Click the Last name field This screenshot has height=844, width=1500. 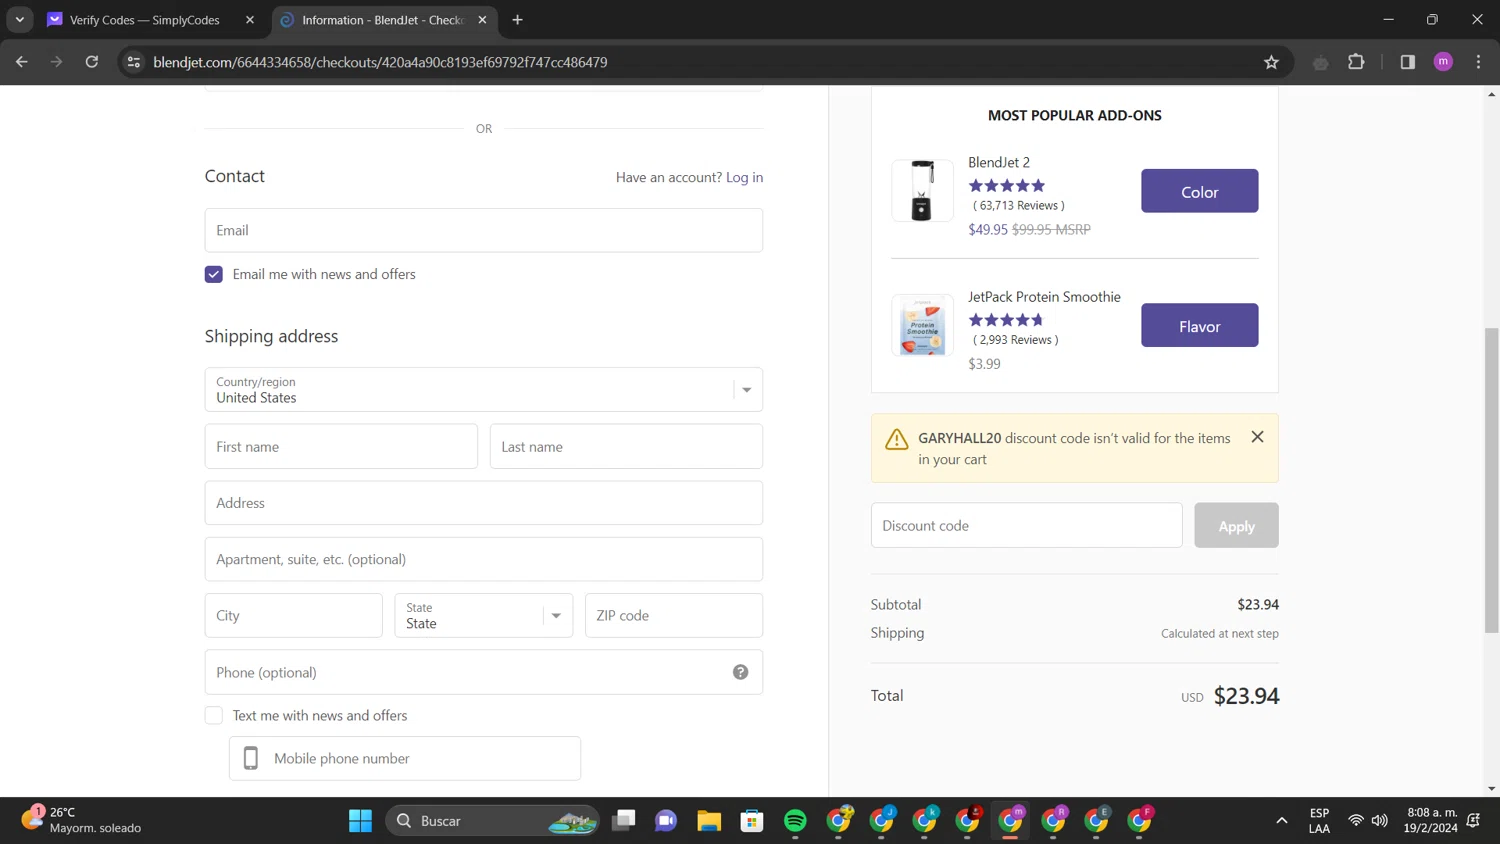click(x=626, y=446)
